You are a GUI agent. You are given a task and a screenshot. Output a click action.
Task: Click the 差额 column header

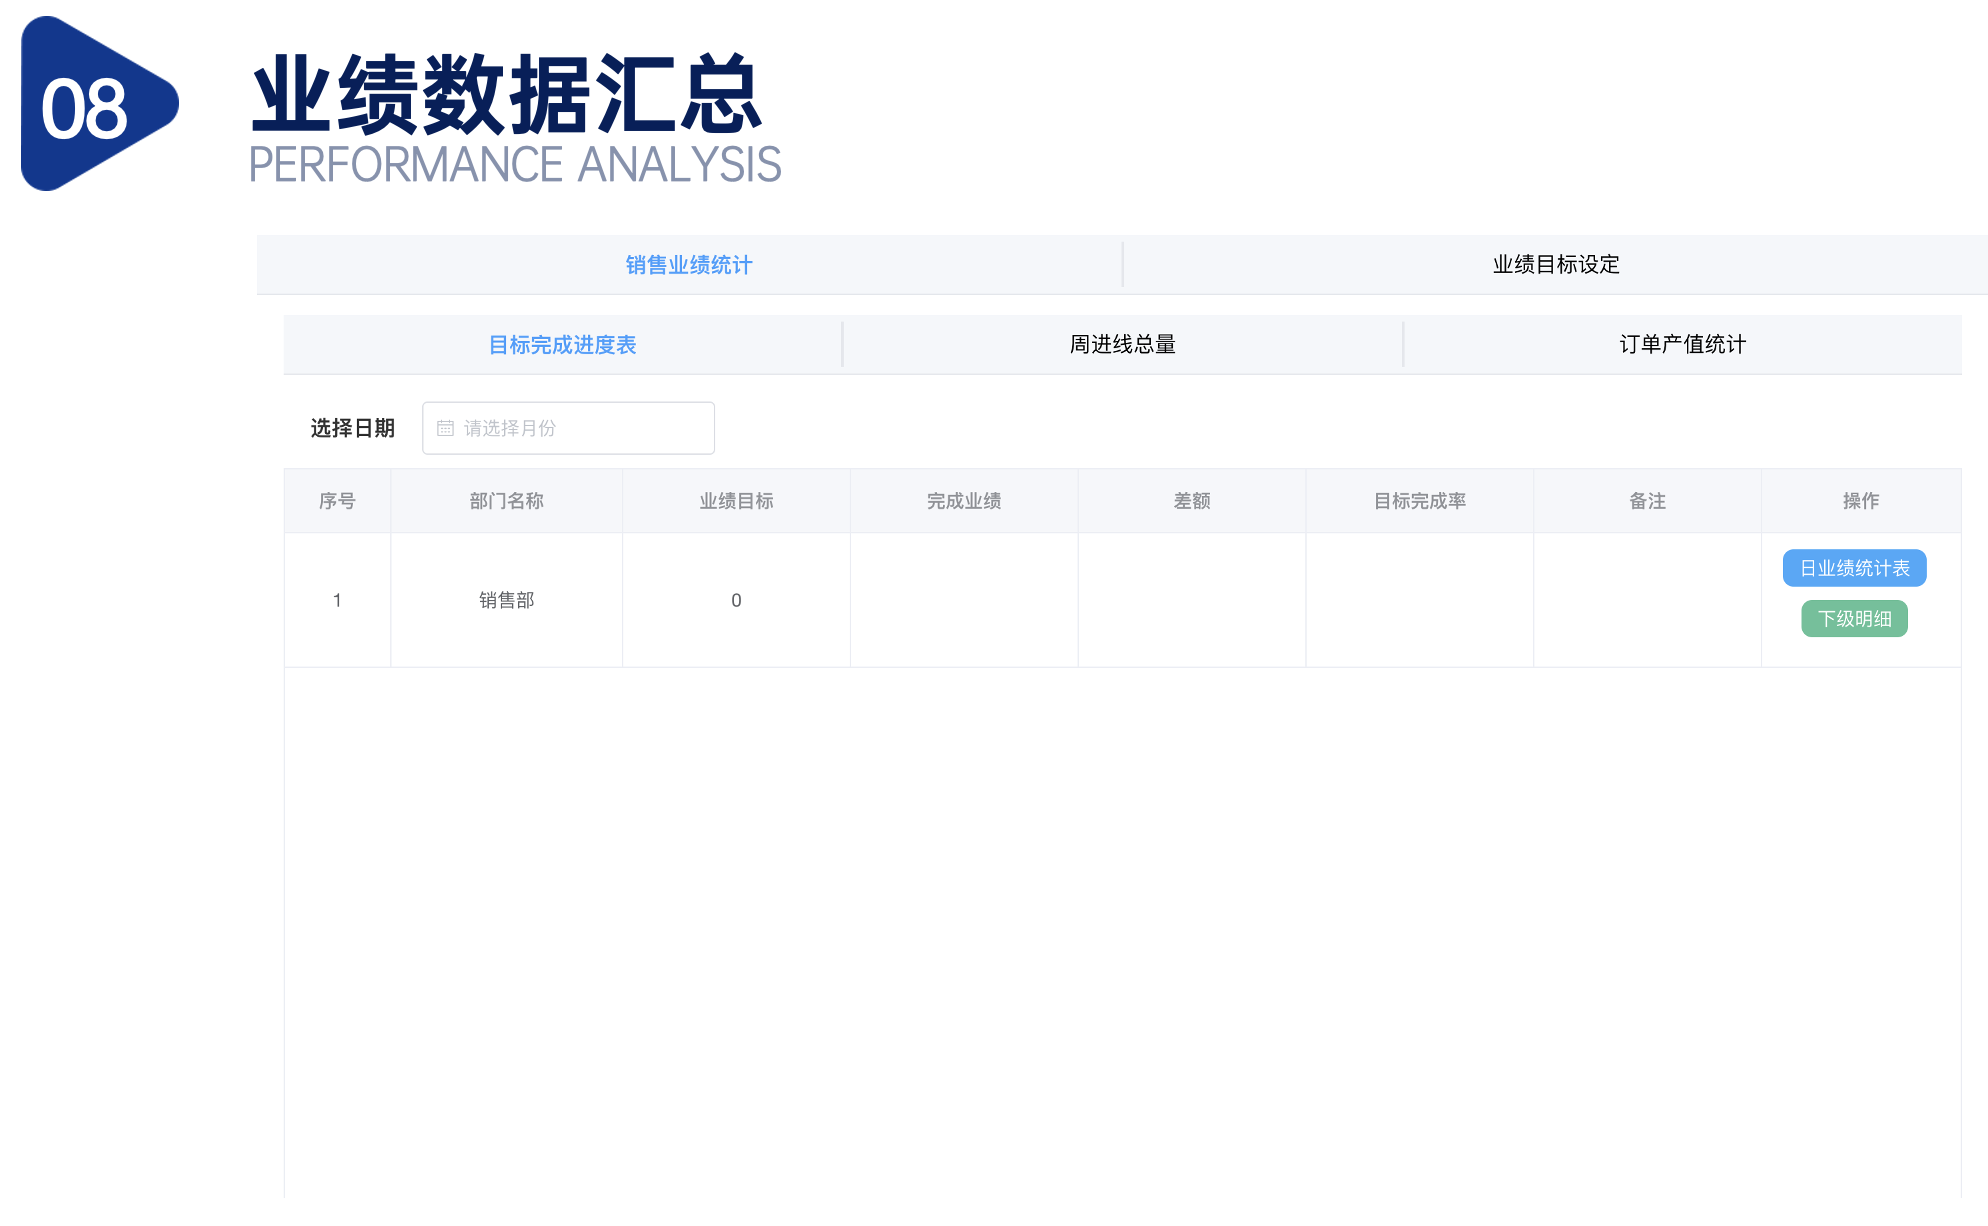click(x=1191, y=501)
